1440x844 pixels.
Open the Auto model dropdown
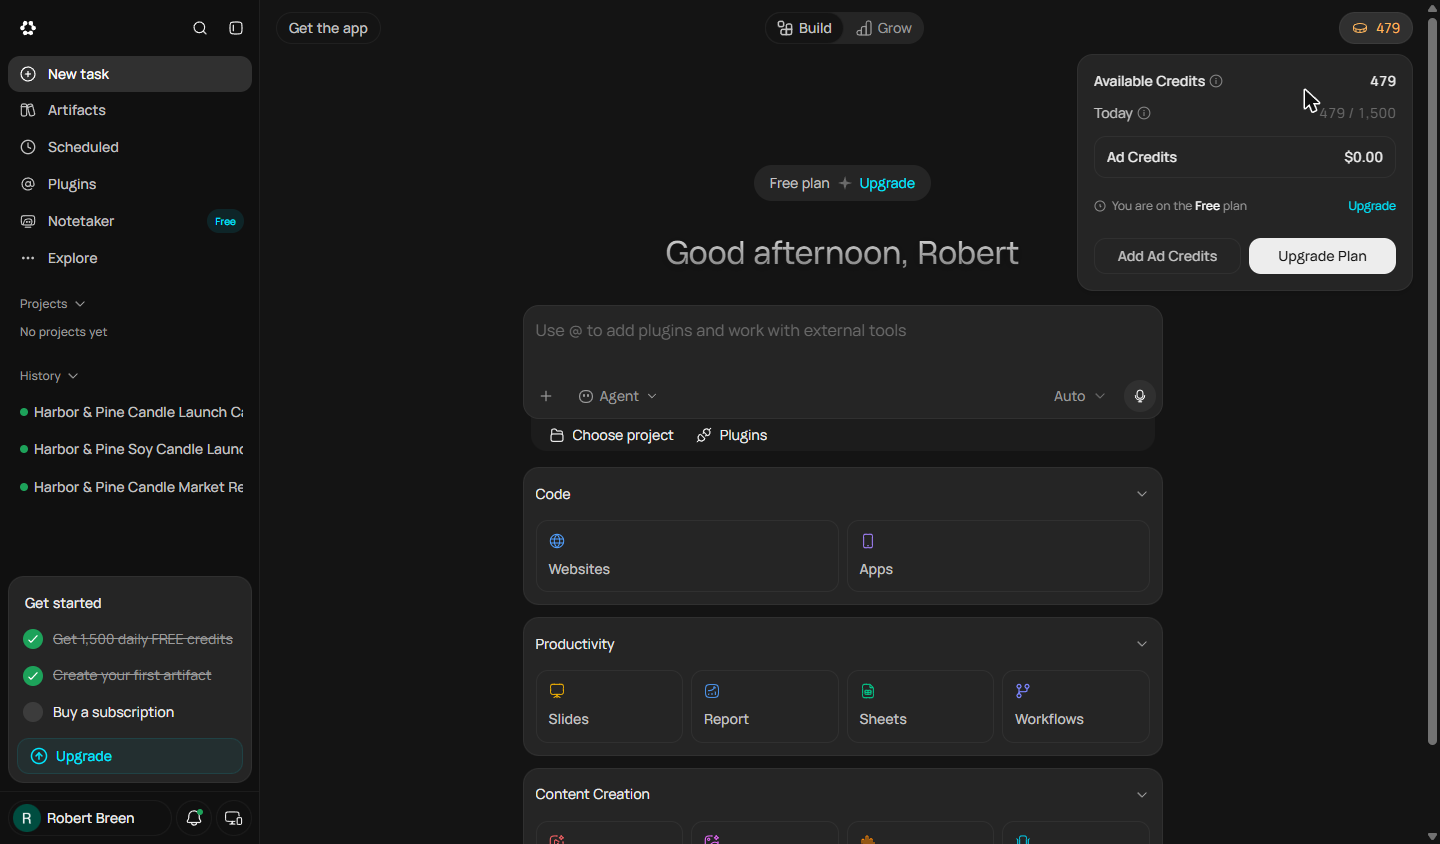[1079, 396]
